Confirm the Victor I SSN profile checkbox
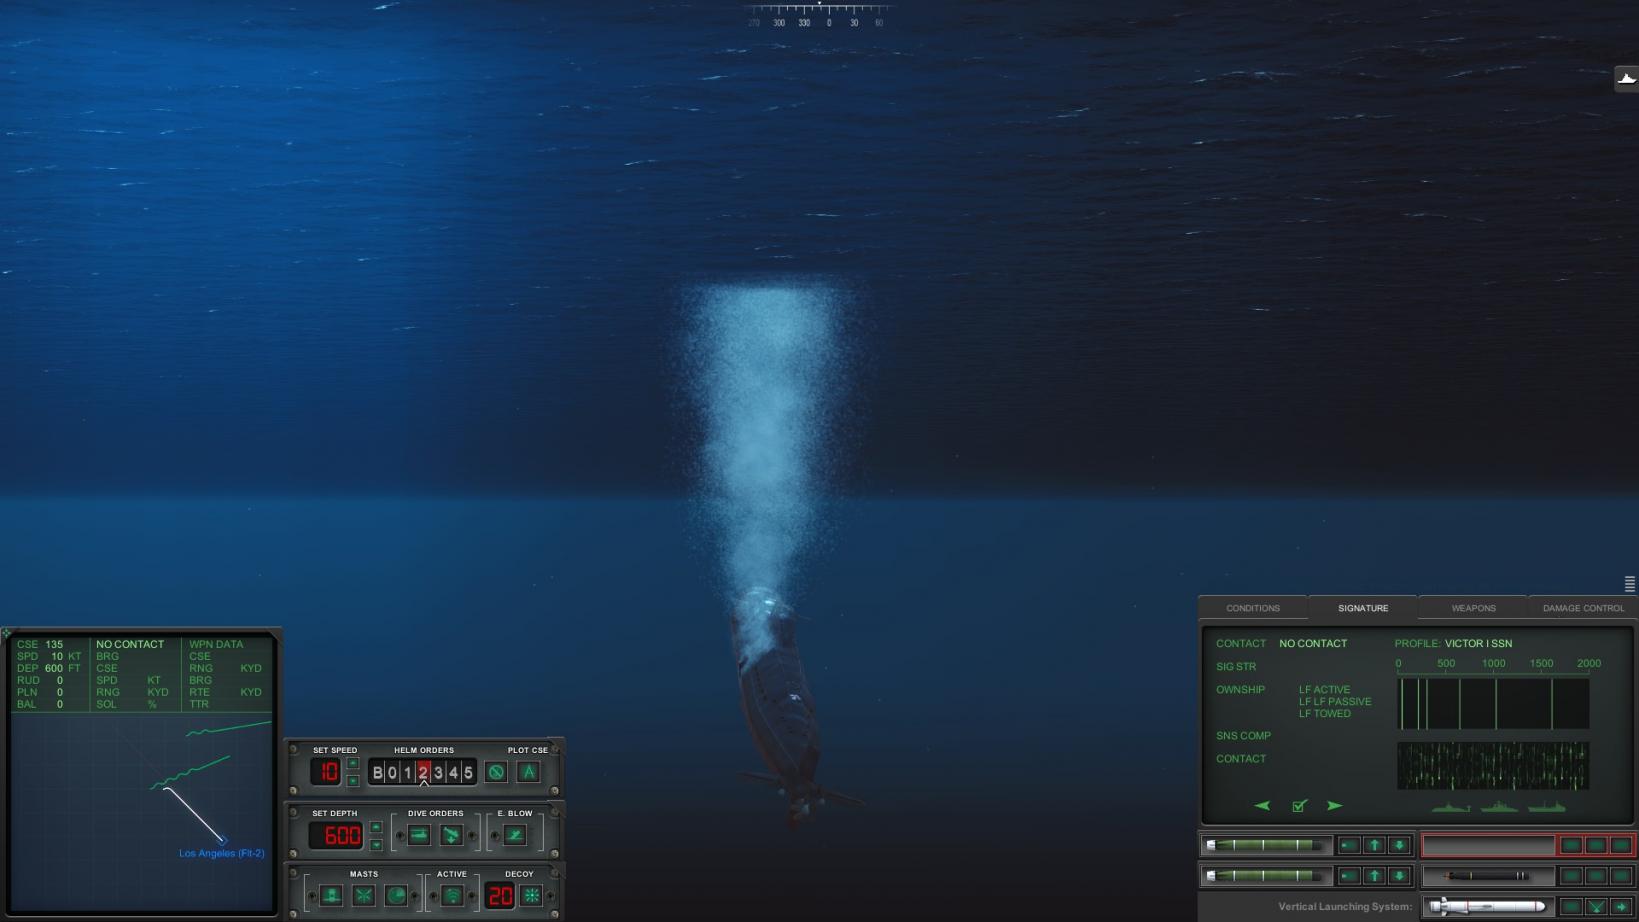The width and height of the screenshot is (1639, 922). pyautogui.click(x=1299, y=806)
